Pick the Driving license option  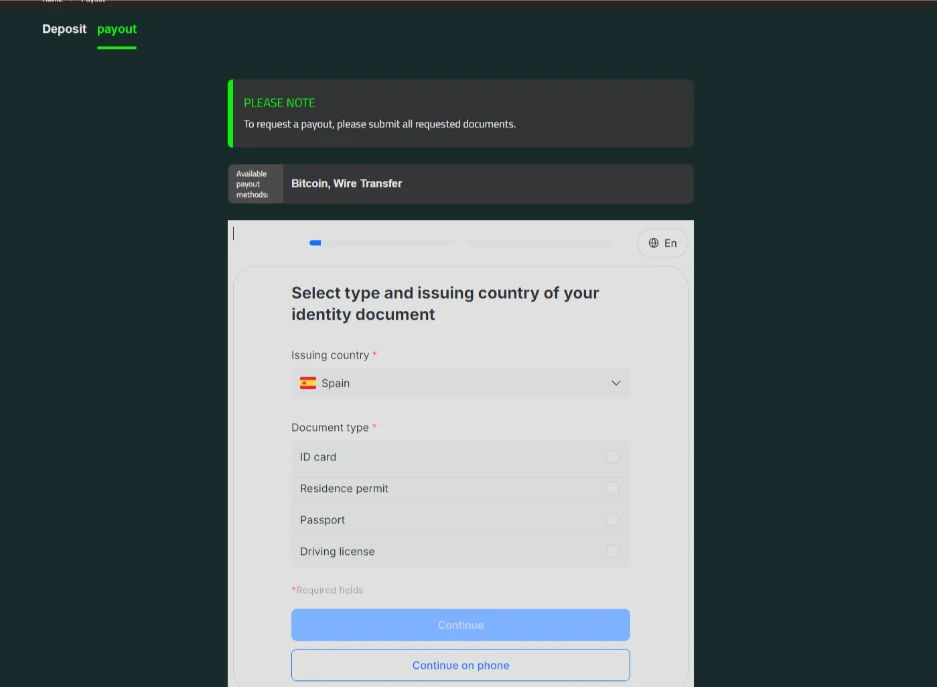(614, 551)
